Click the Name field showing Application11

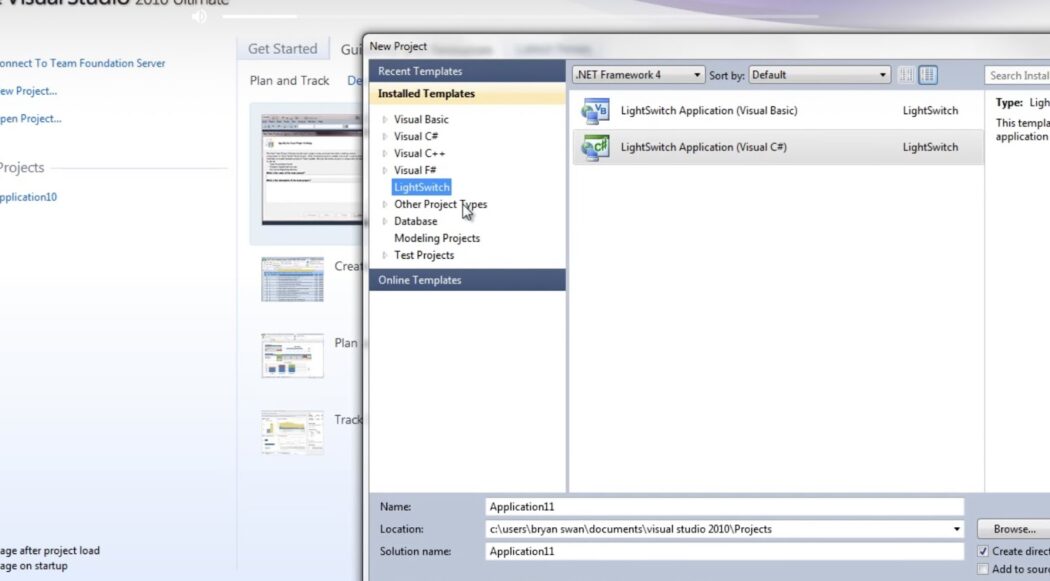[x=723, y=506]
